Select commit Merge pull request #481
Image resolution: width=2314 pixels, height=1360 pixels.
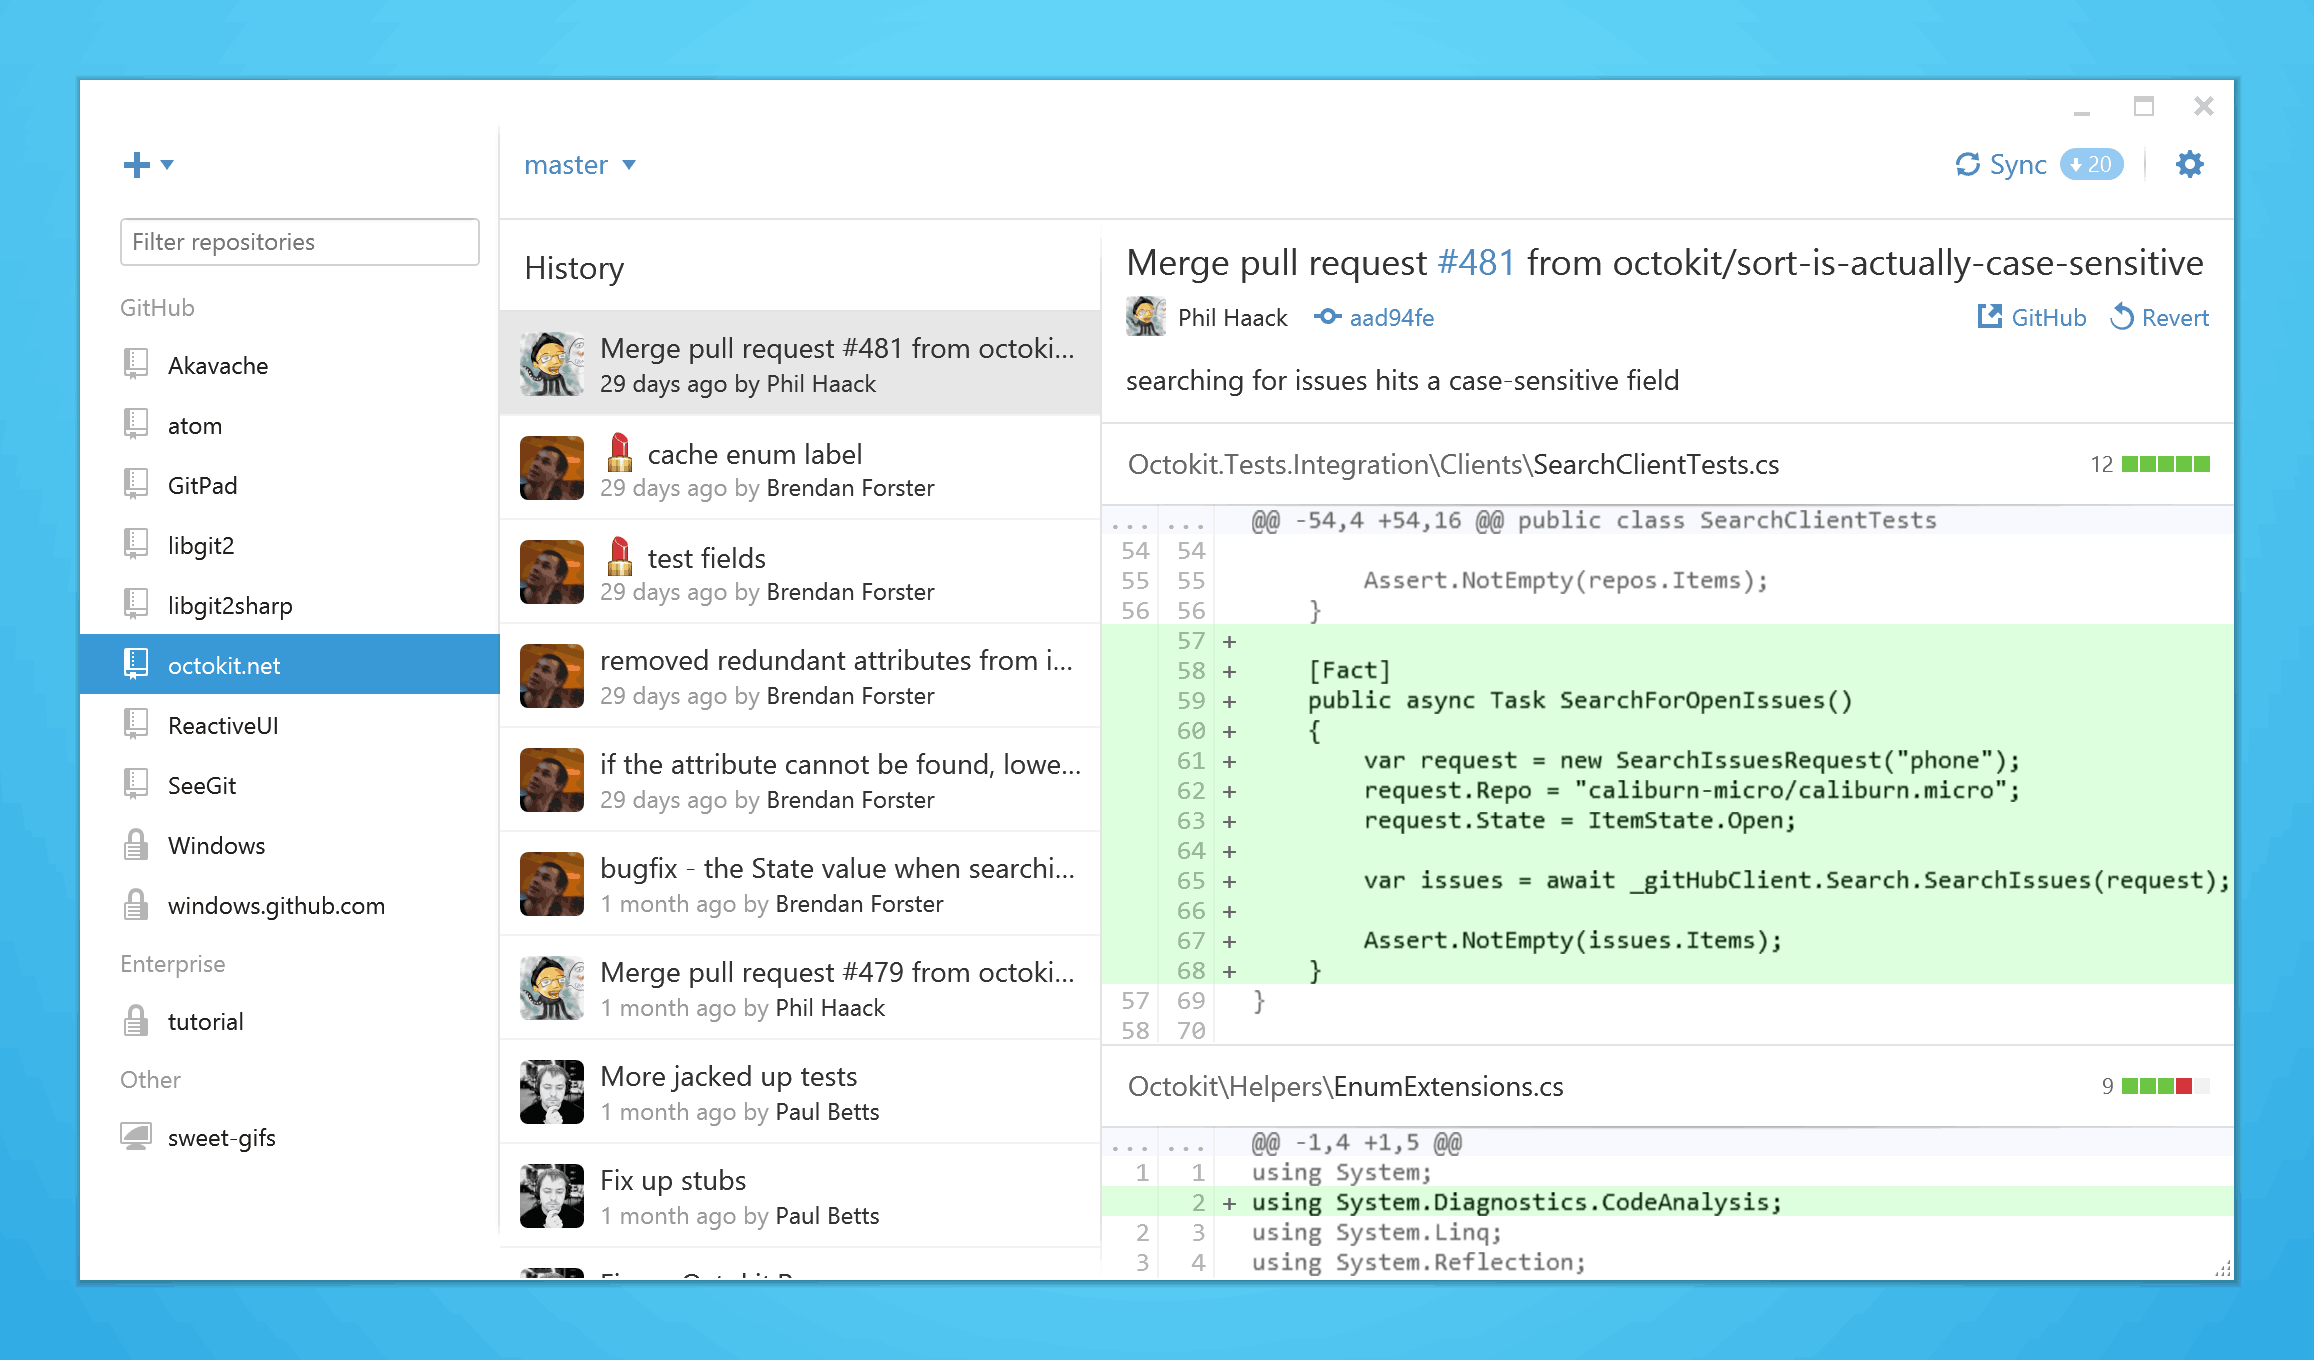[800, 363]
